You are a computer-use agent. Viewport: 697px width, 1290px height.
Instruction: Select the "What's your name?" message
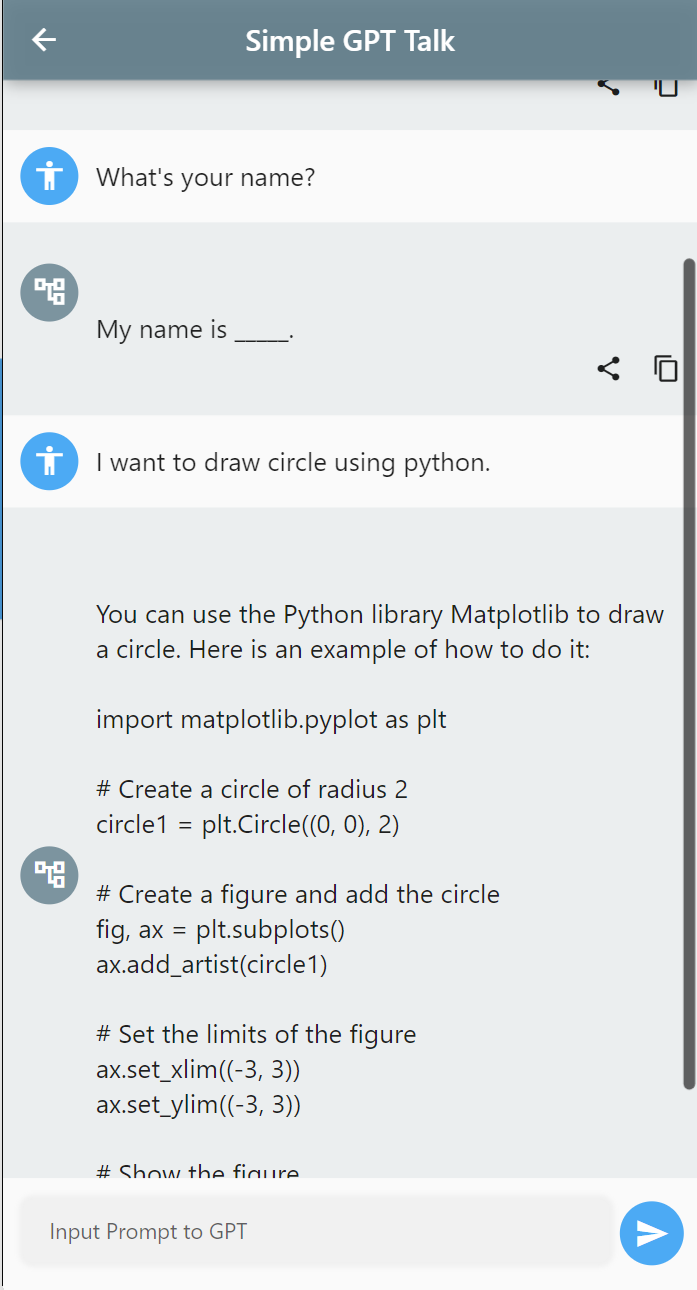click(206, 178)
